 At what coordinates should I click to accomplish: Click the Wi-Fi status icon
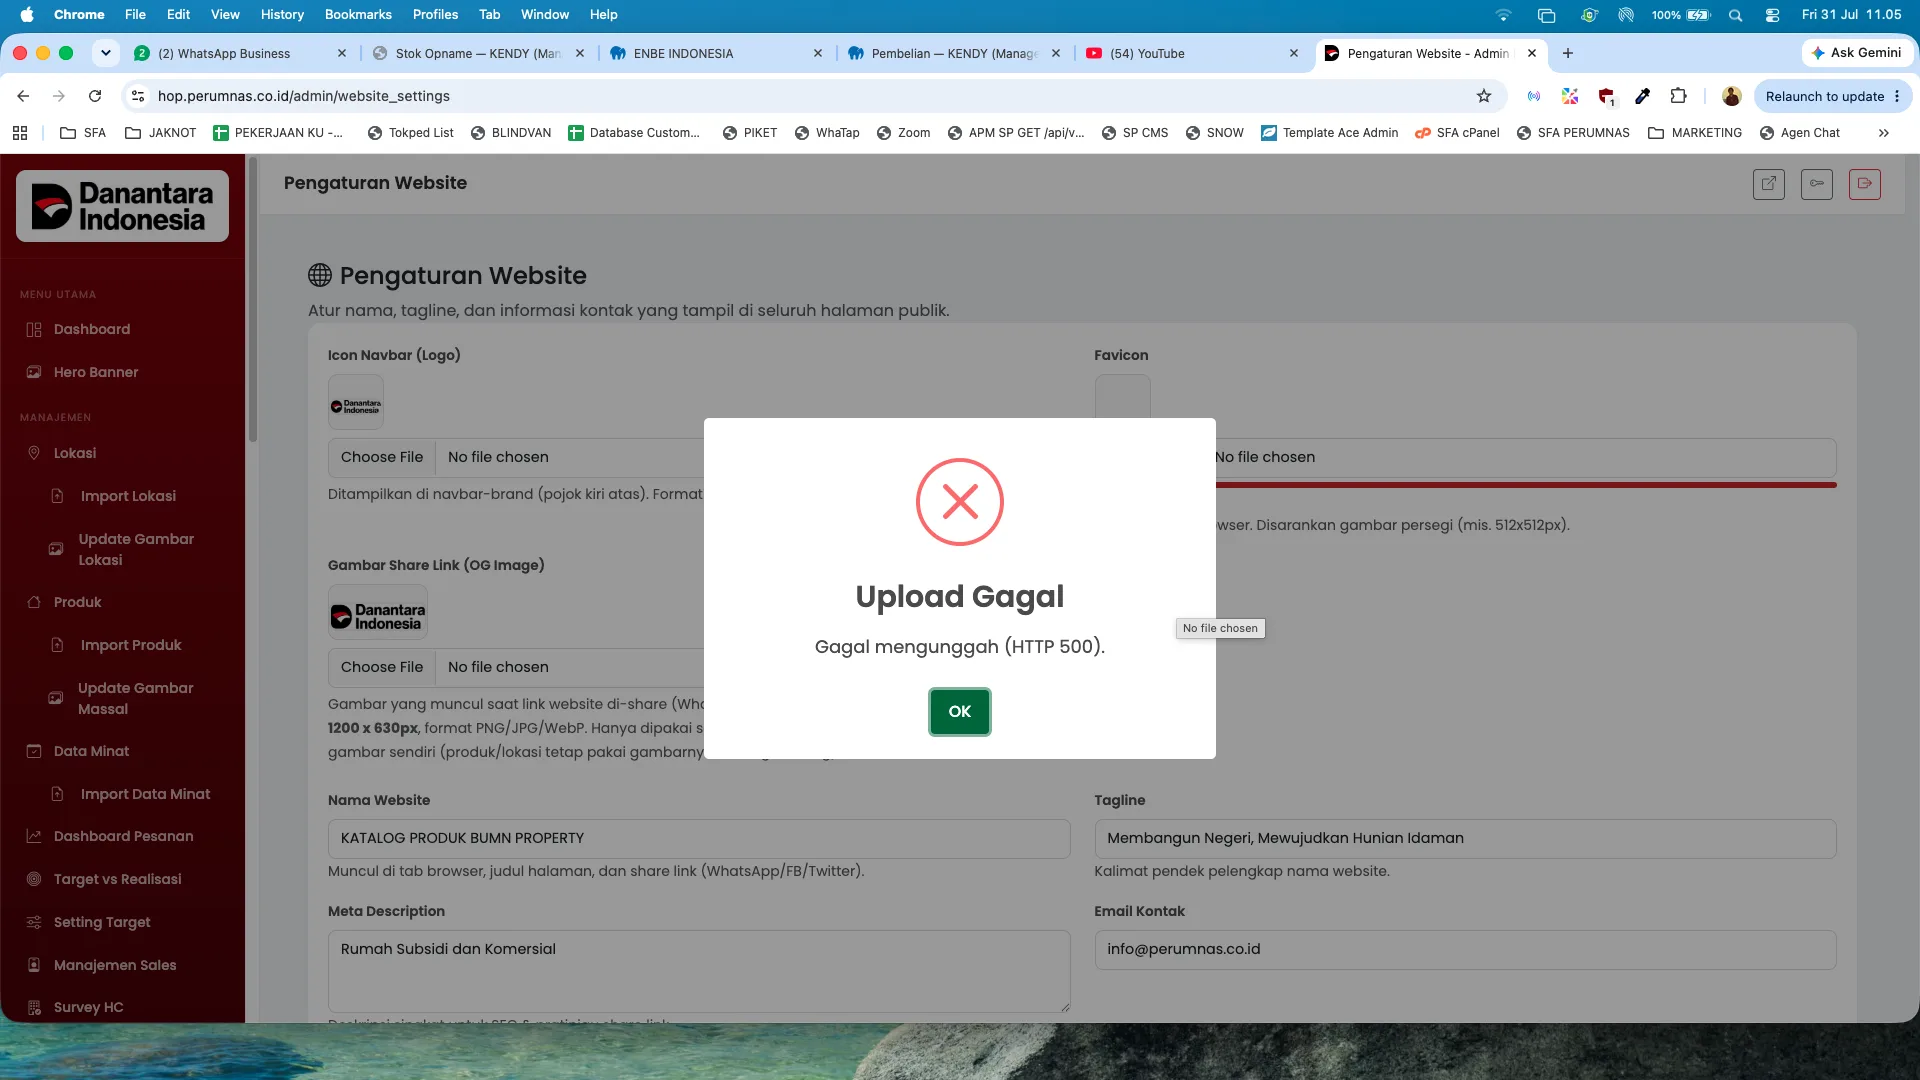(1503, 15)
